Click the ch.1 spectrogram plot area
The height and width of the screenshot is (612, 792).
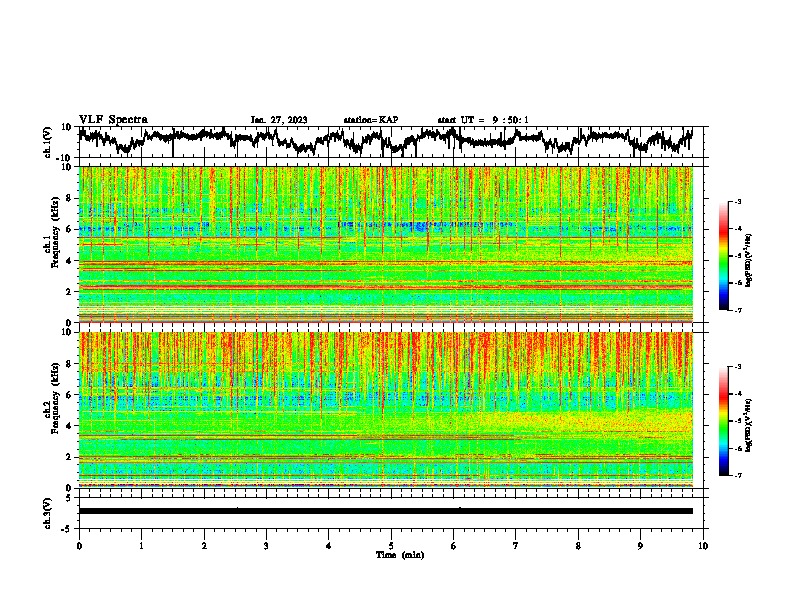(x=386, y=244)
